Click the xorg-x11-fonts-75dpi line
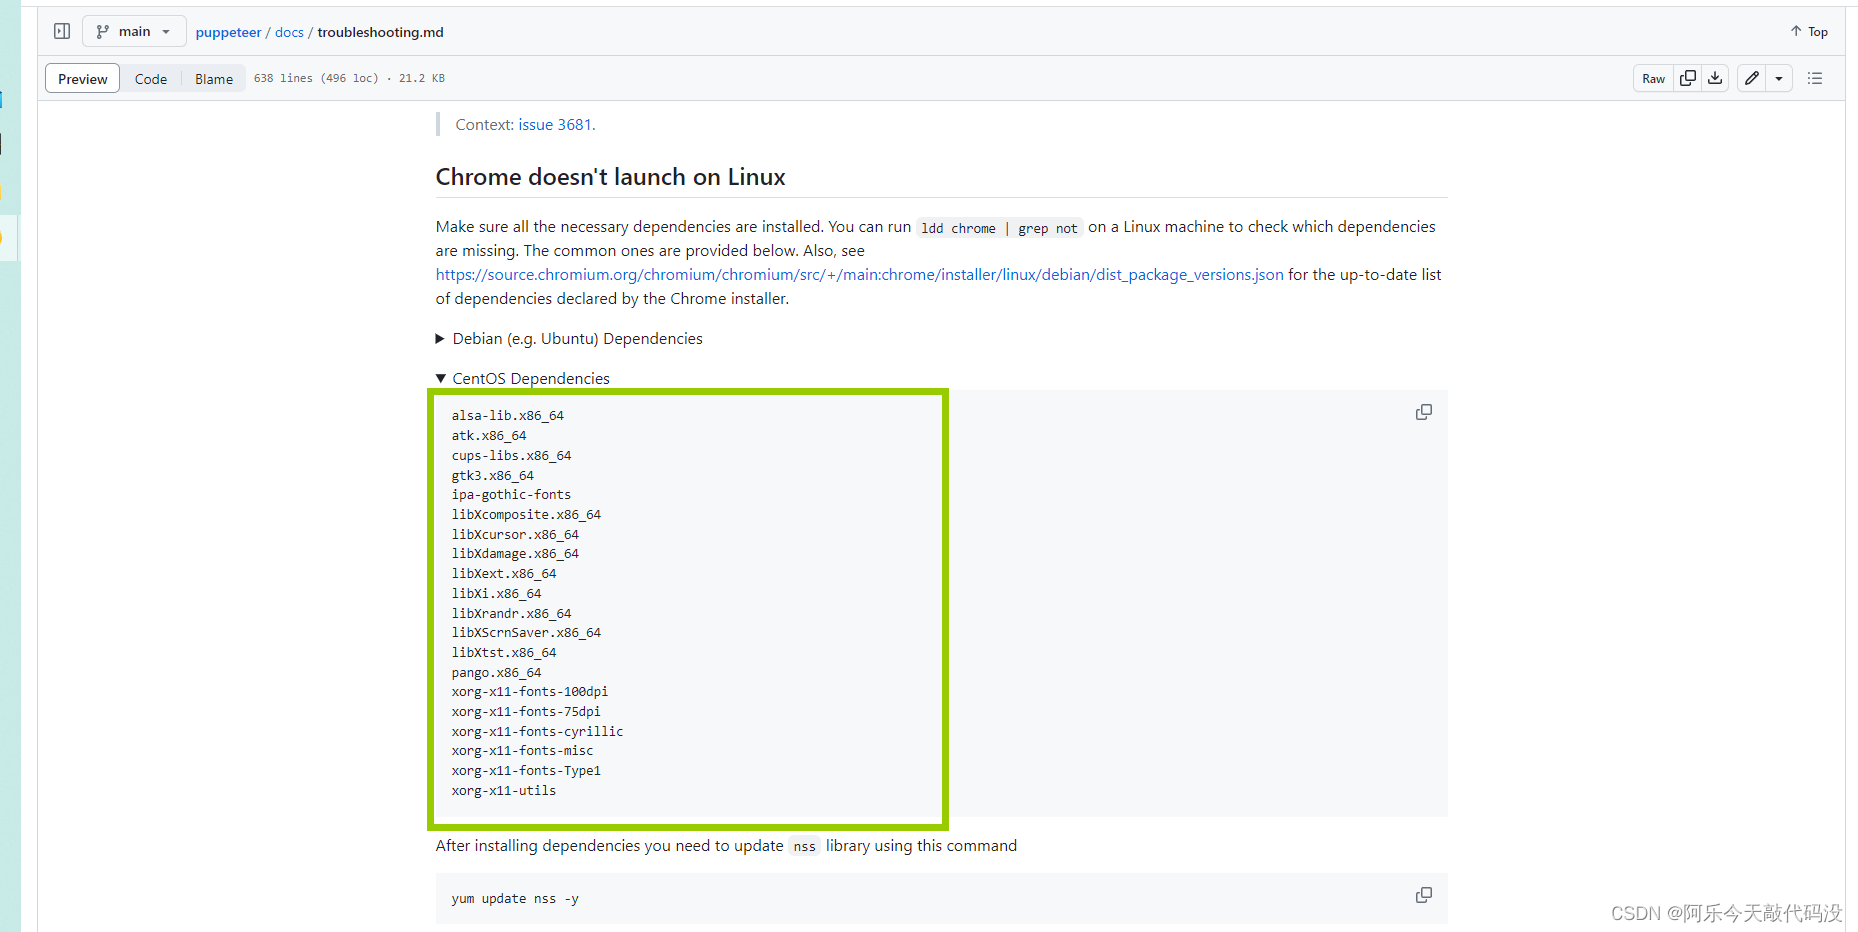The height and width of the screenshot is (932, 1858). pos(526,711)
